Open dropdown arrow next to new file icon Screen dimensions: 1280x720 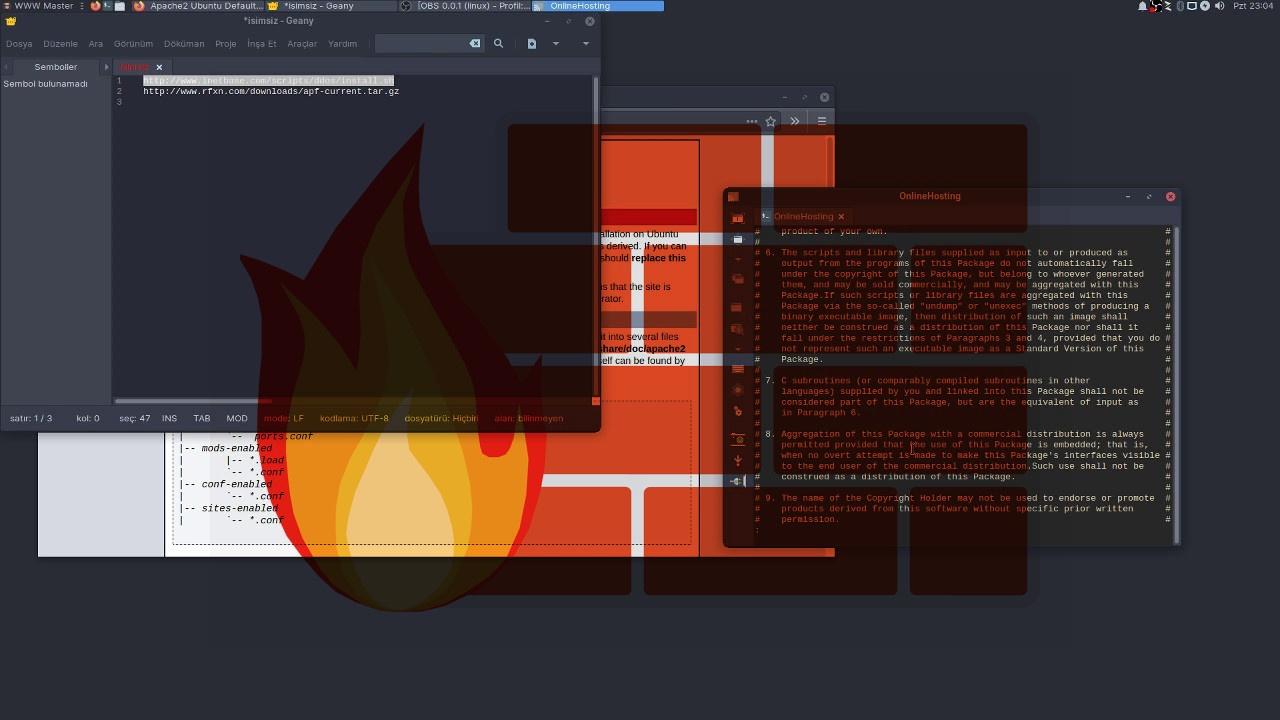click(556, 44)
